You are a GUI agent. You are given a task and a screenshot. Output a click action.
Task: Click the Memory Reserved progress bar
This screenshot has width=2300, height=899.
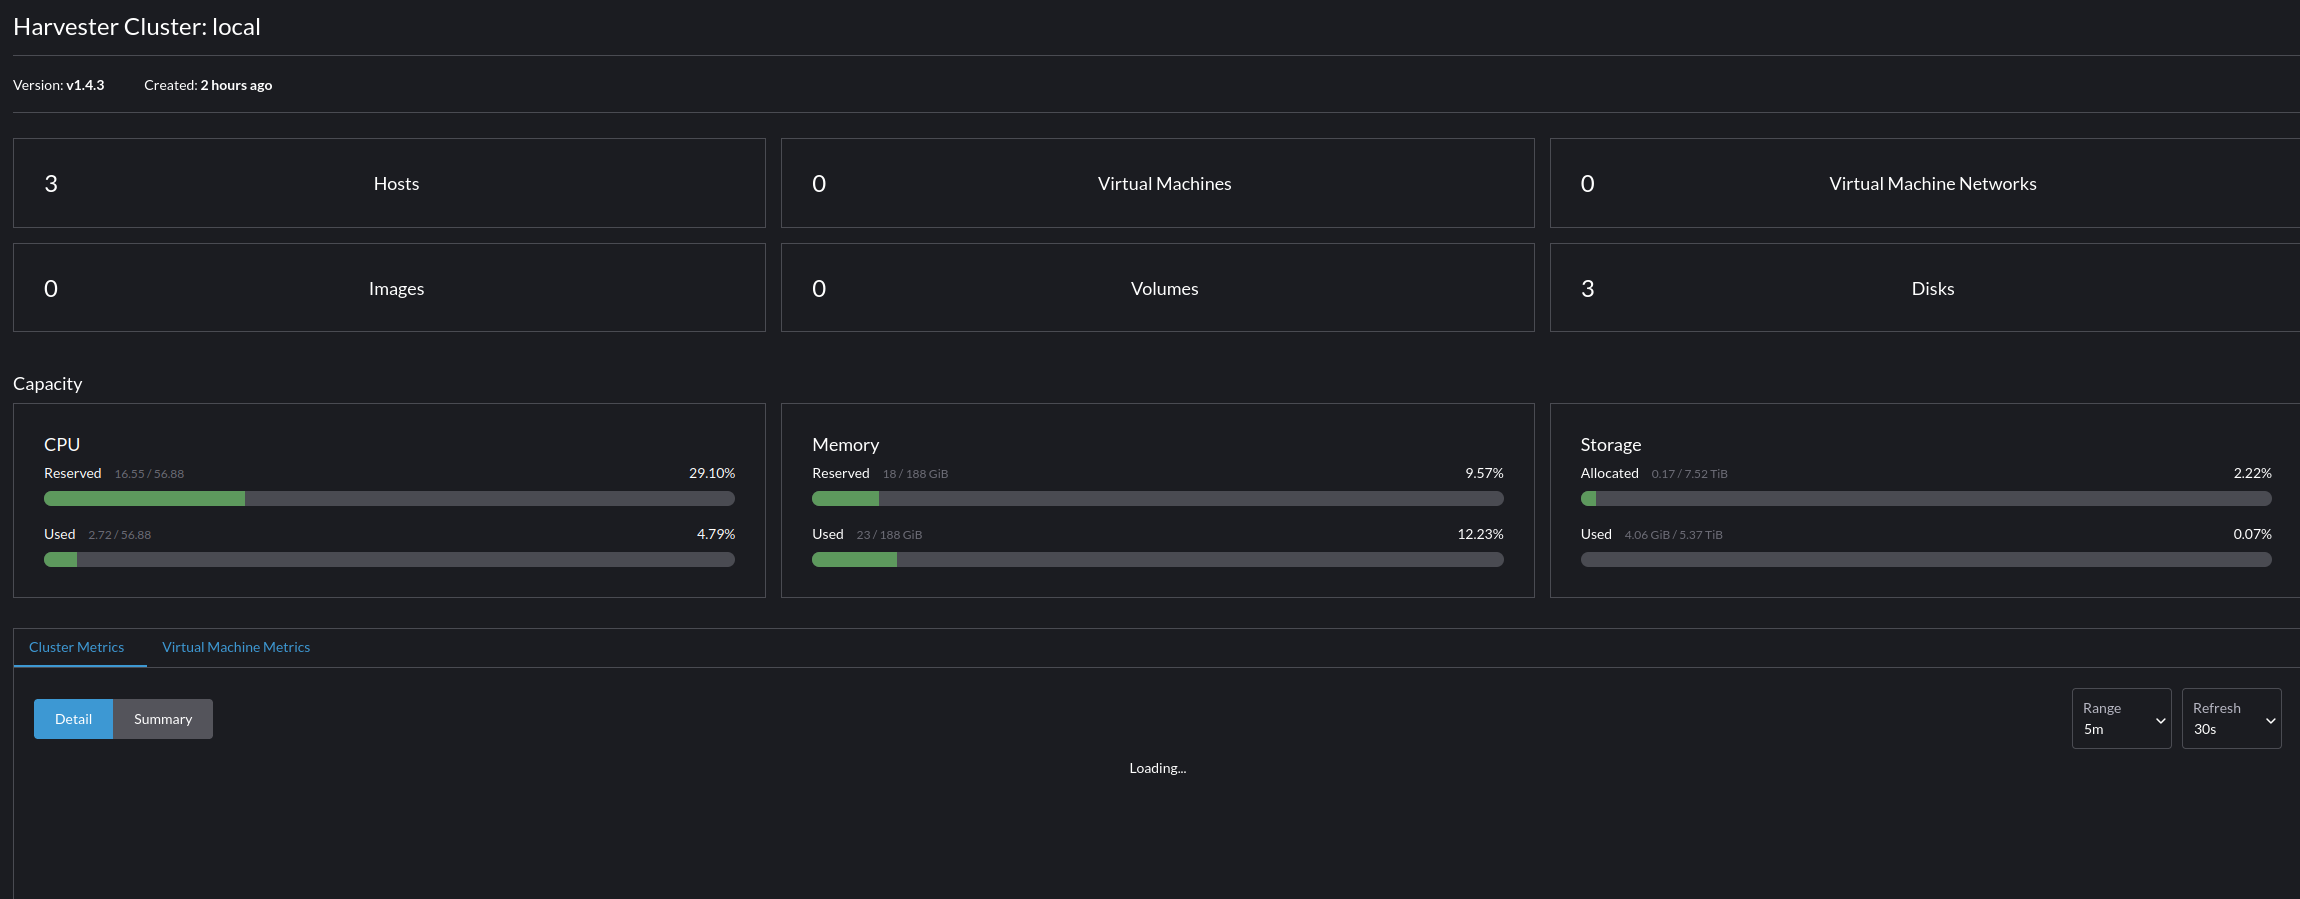[x=1157, y=499]
